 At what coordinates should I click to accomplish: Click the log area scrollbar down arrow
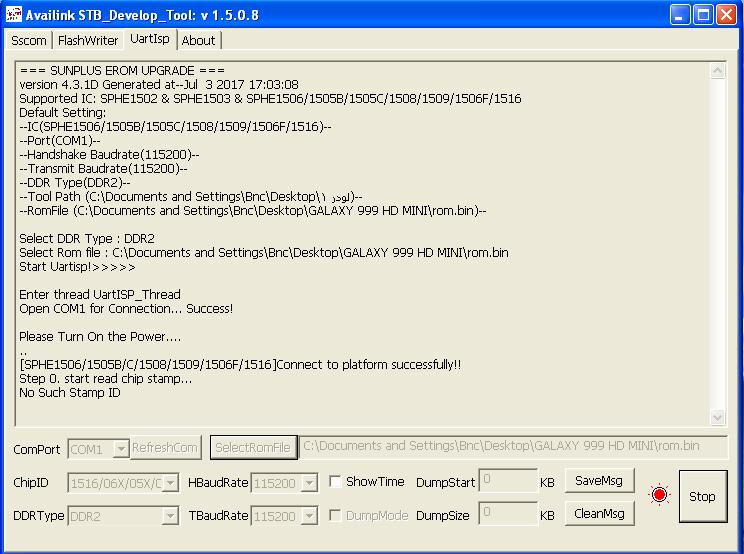pos(718,417)
